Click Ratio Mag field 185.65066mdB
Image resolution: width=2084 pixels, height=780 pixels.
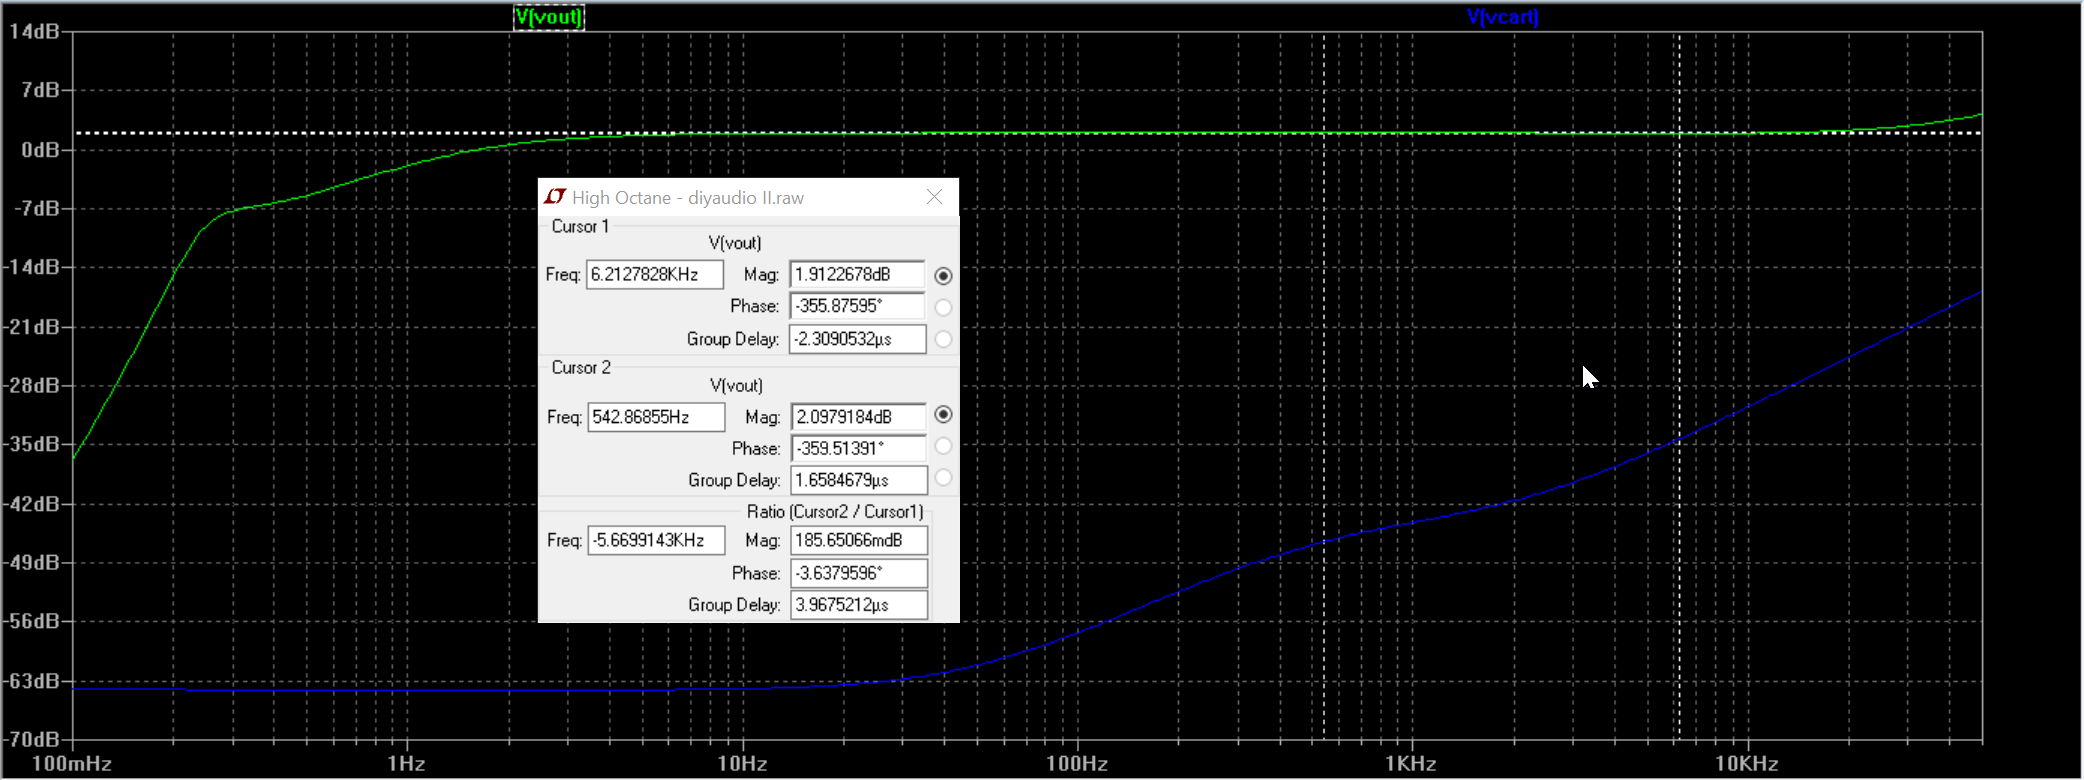tap(859, 540)
